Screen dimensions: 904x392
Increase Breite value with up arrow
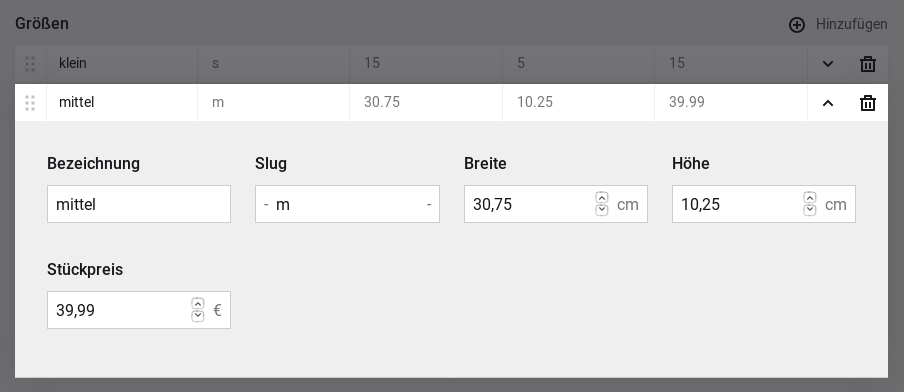click(x=601, y=198)
